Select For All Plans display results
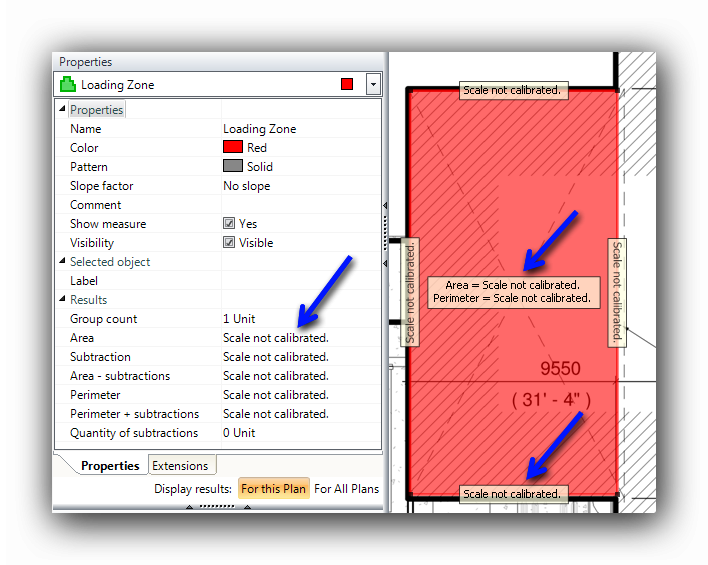708x565 pixels. click(x=346, y=489)
